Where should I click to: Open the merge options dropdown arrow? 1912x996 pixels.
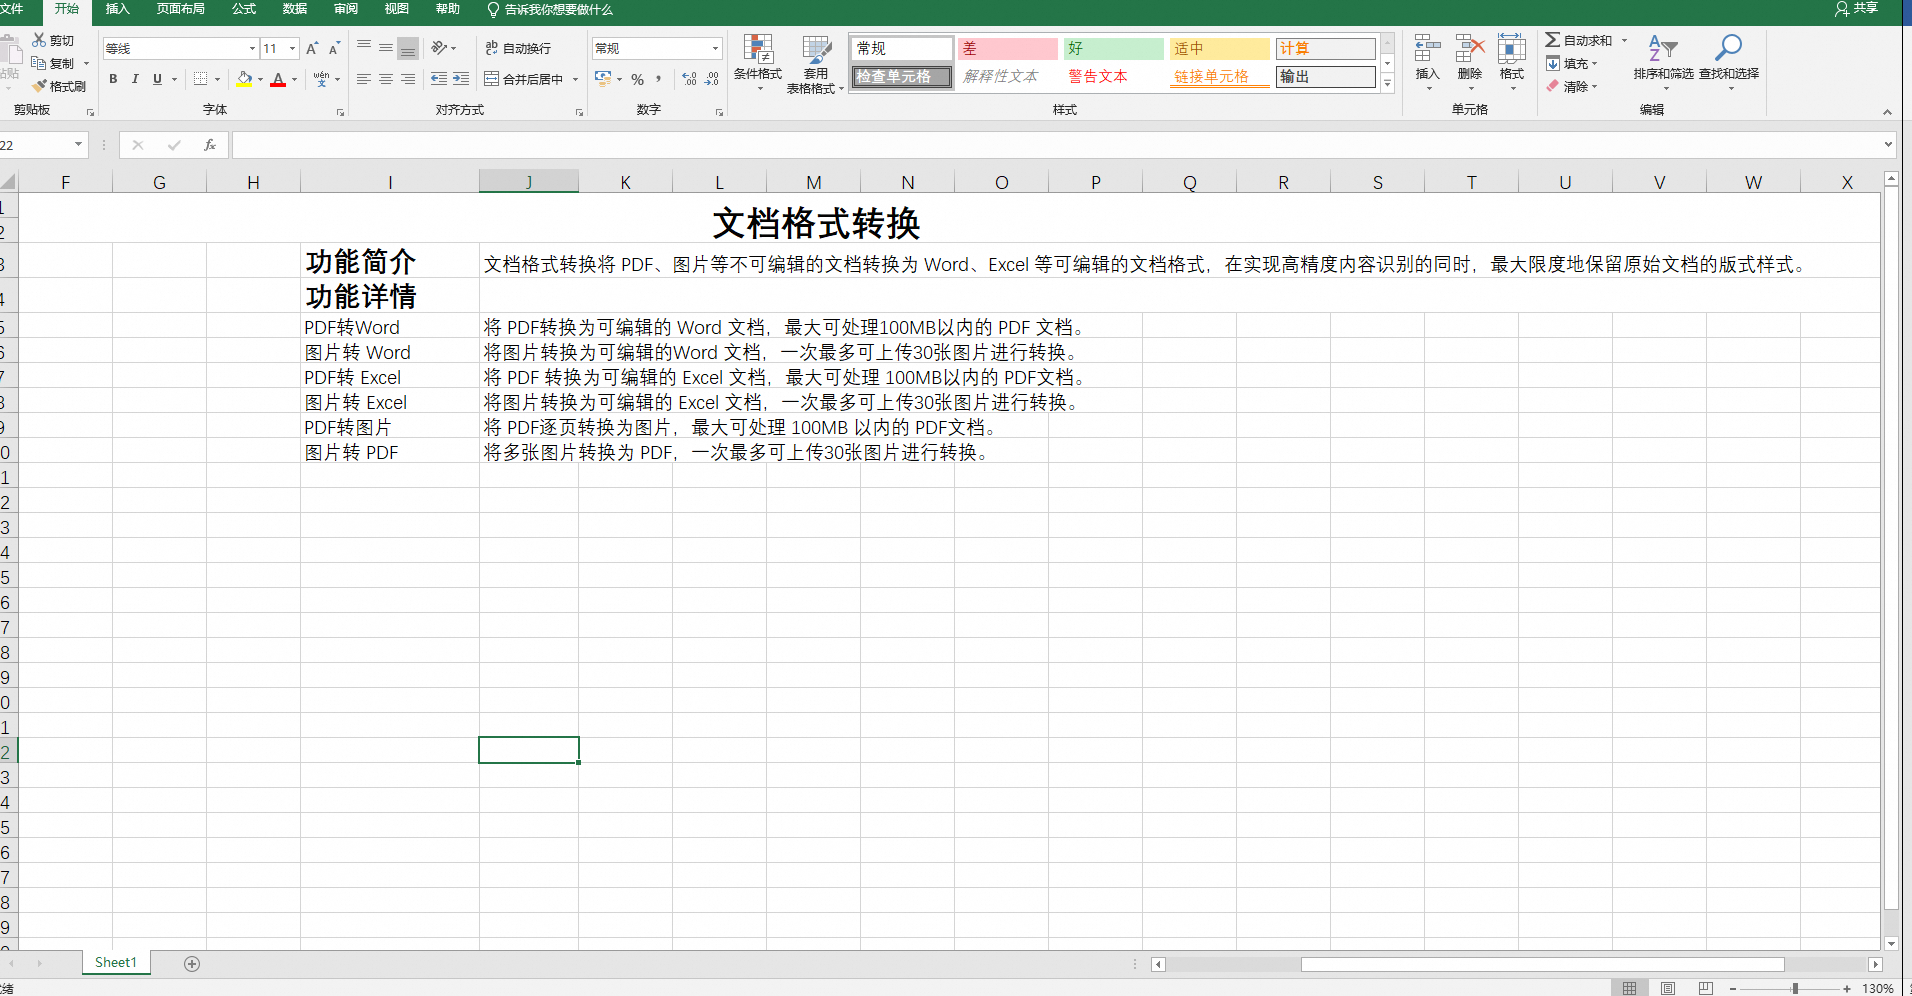coord(576,79)
